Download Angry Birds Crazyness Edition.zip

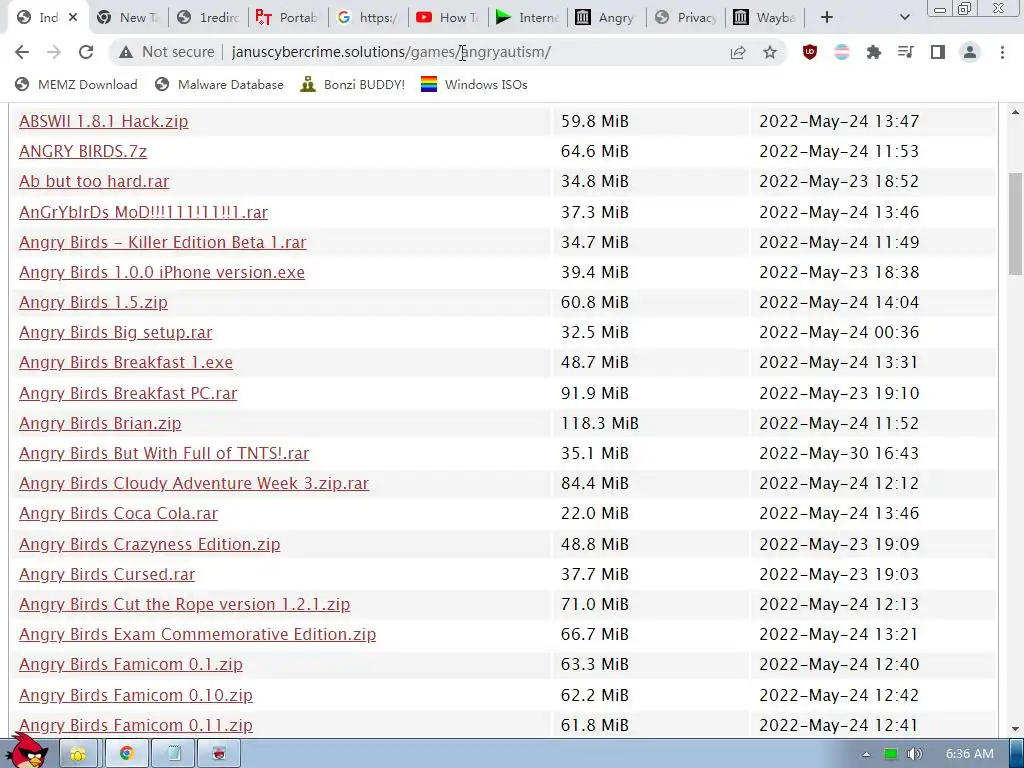(150, 544)
